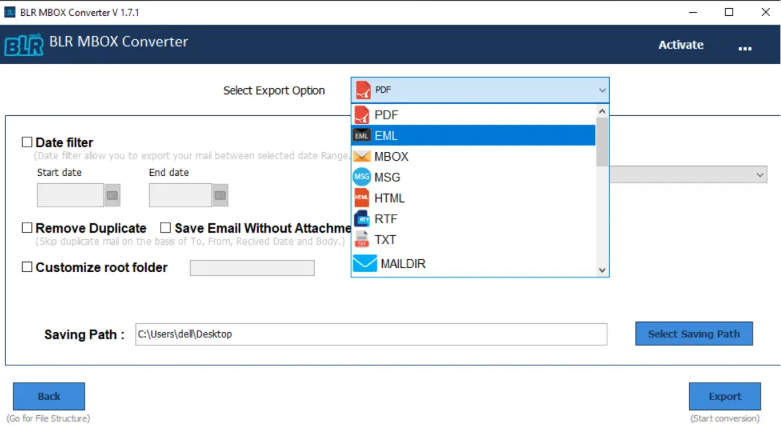Choose MAILDIR from the export list
This screenshot has height=427, width=781.
(x=473, y=264)
